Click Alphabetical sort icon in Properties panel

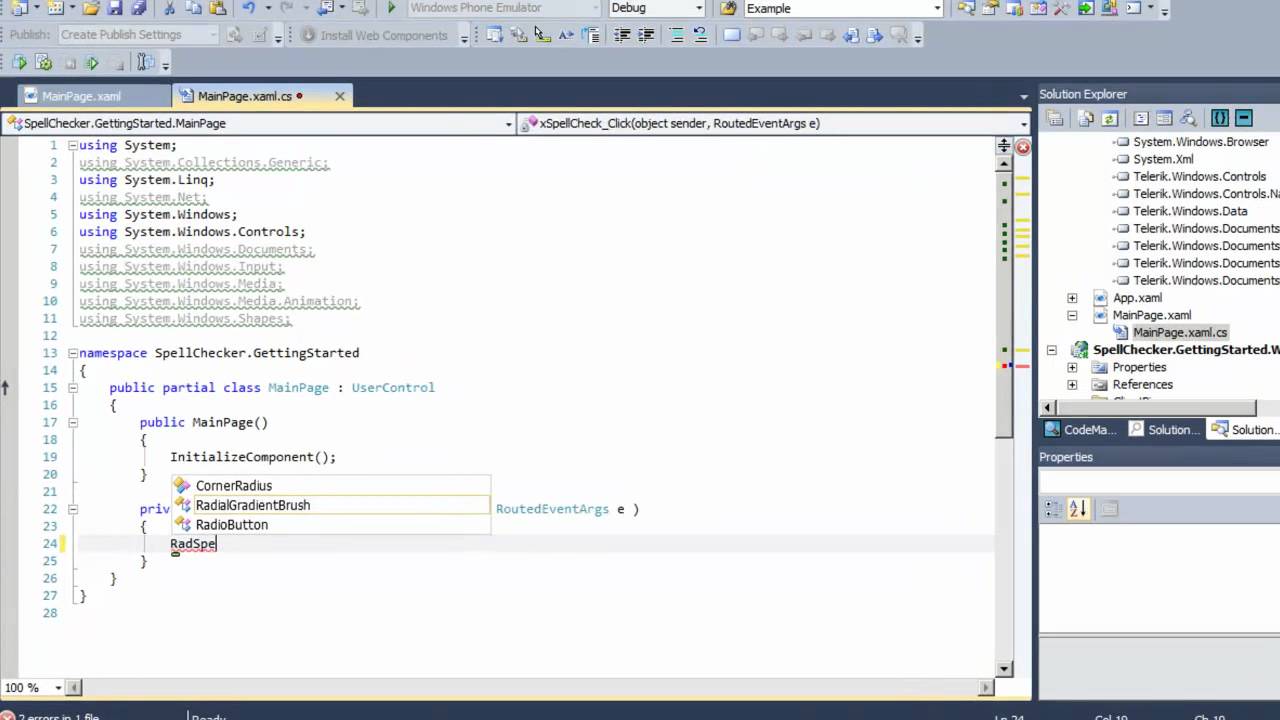point(1077,509)
